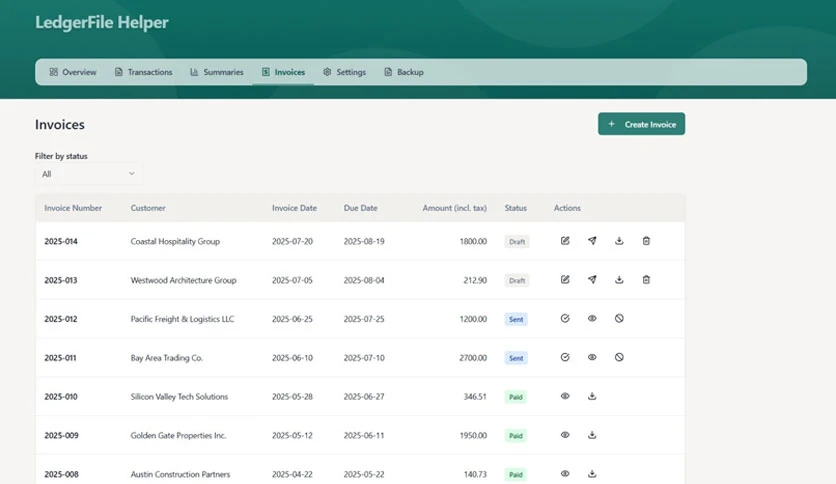This screenshot has height=484, width=836.
Task: Click invoice number 2025-009
Action: coord(61,435)
